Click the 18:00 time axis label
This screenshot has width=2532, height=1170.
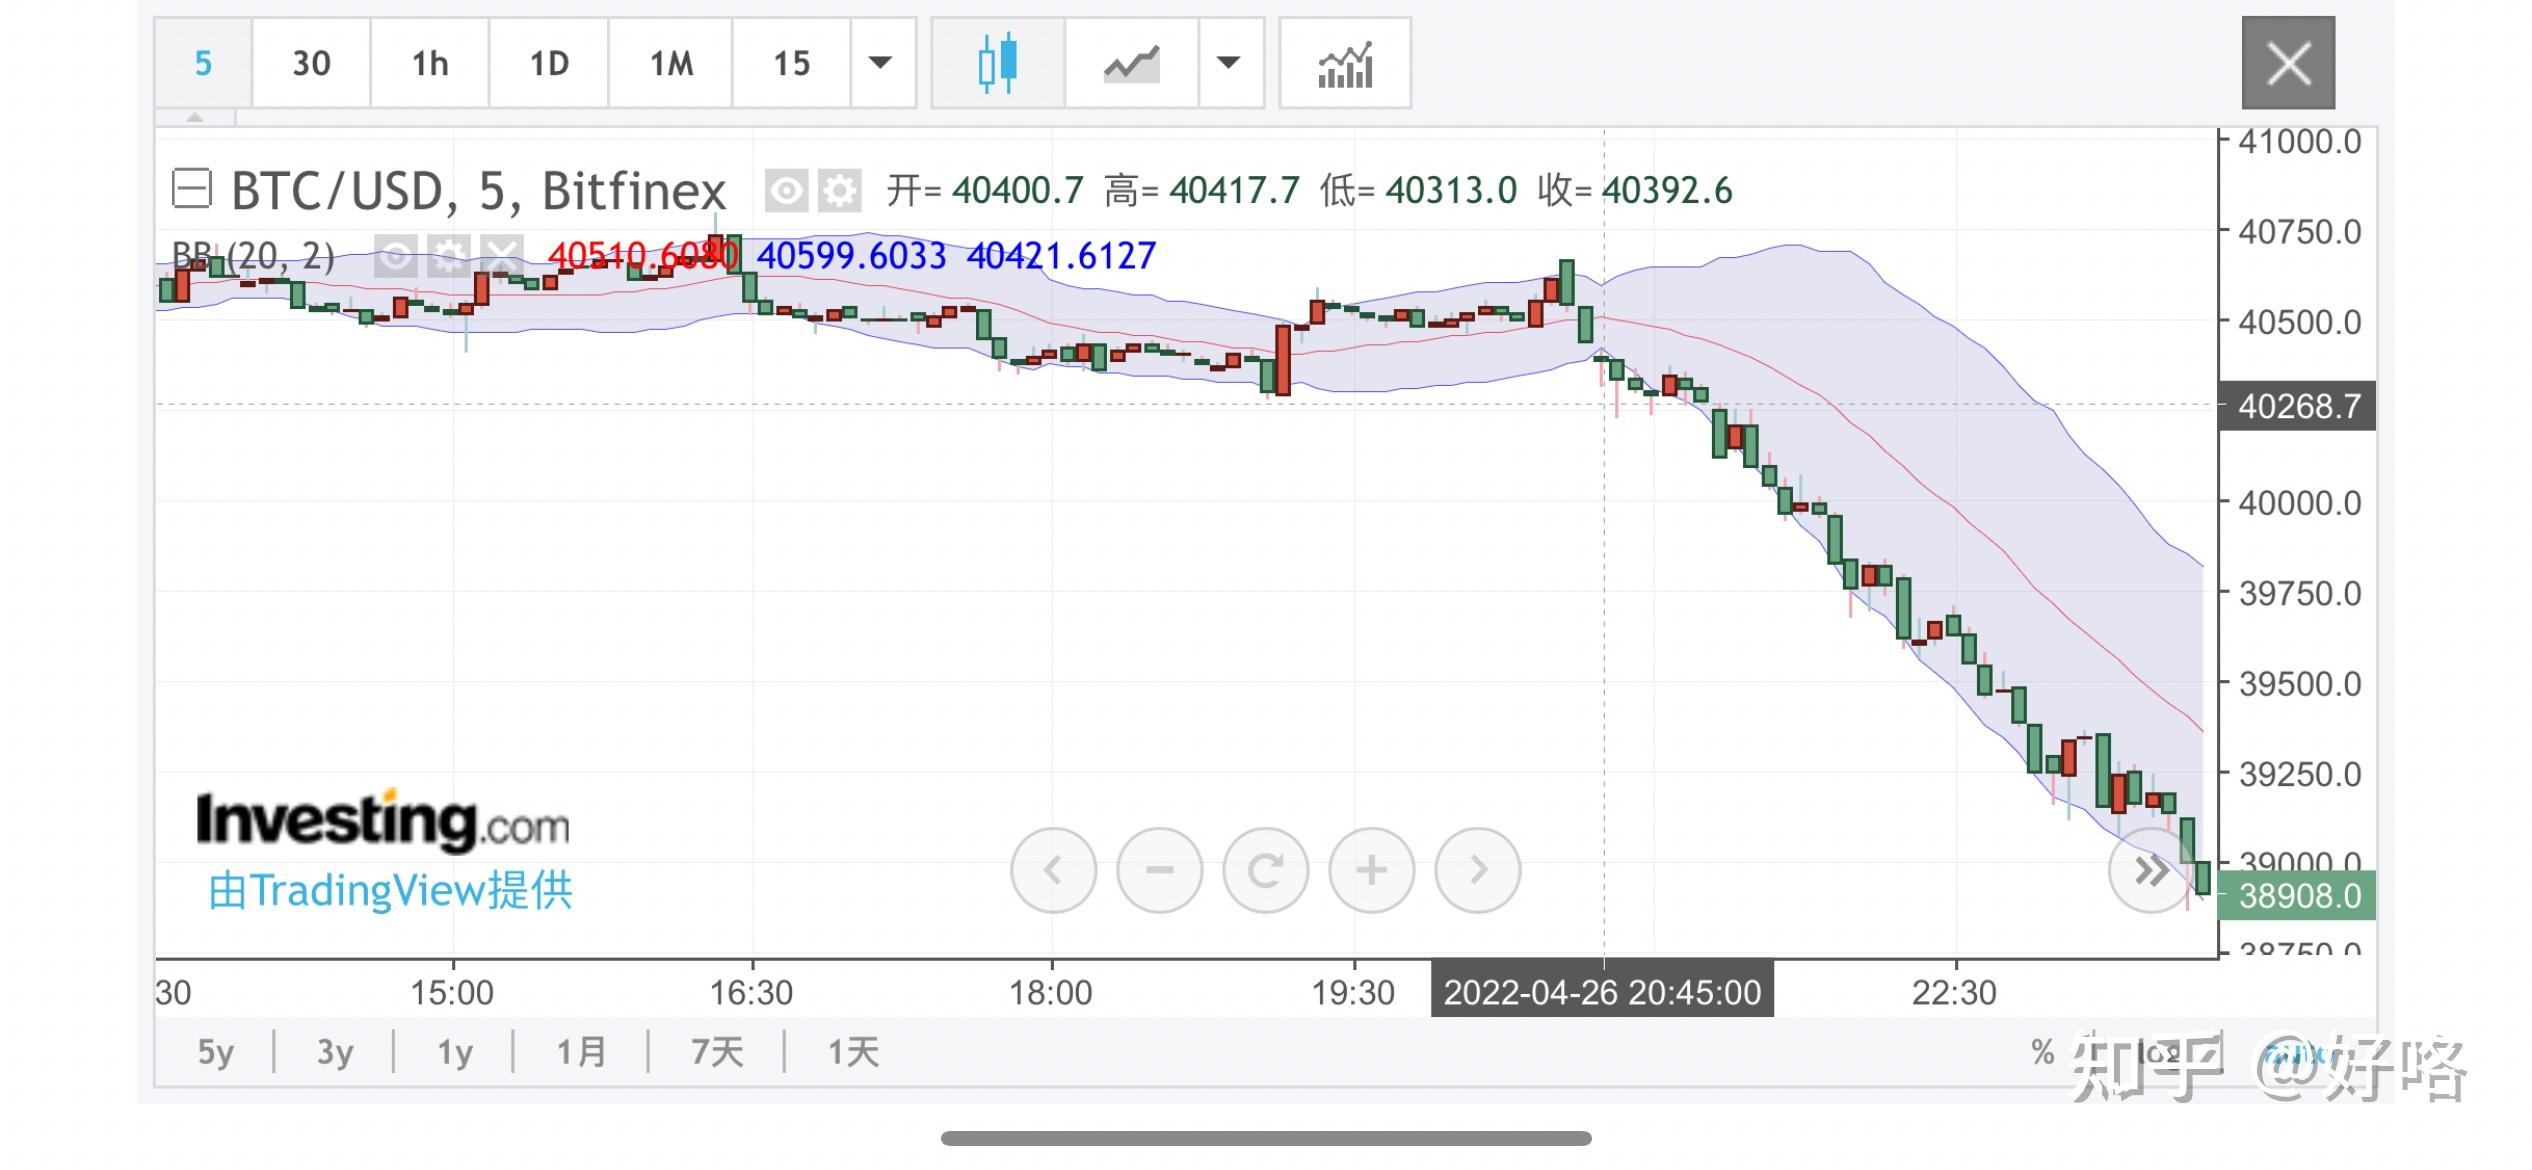(1051, 992)
